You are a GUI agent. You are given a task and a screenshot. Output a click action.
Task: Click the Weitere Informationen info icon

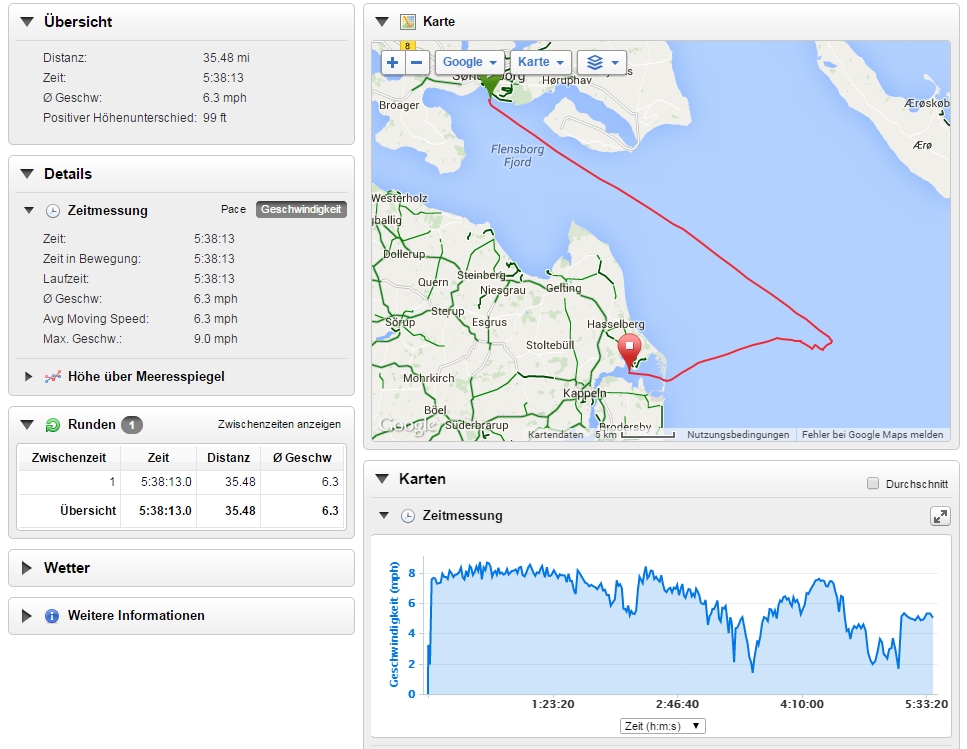click(52, 616)
